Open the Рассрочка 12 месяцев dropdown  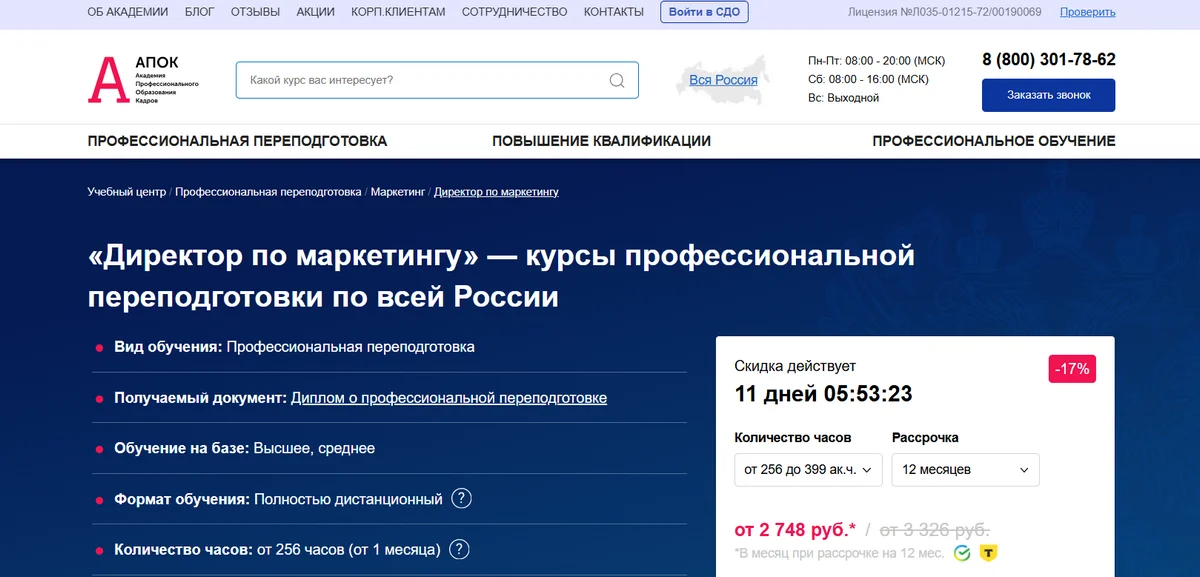[x=965, y=469]
